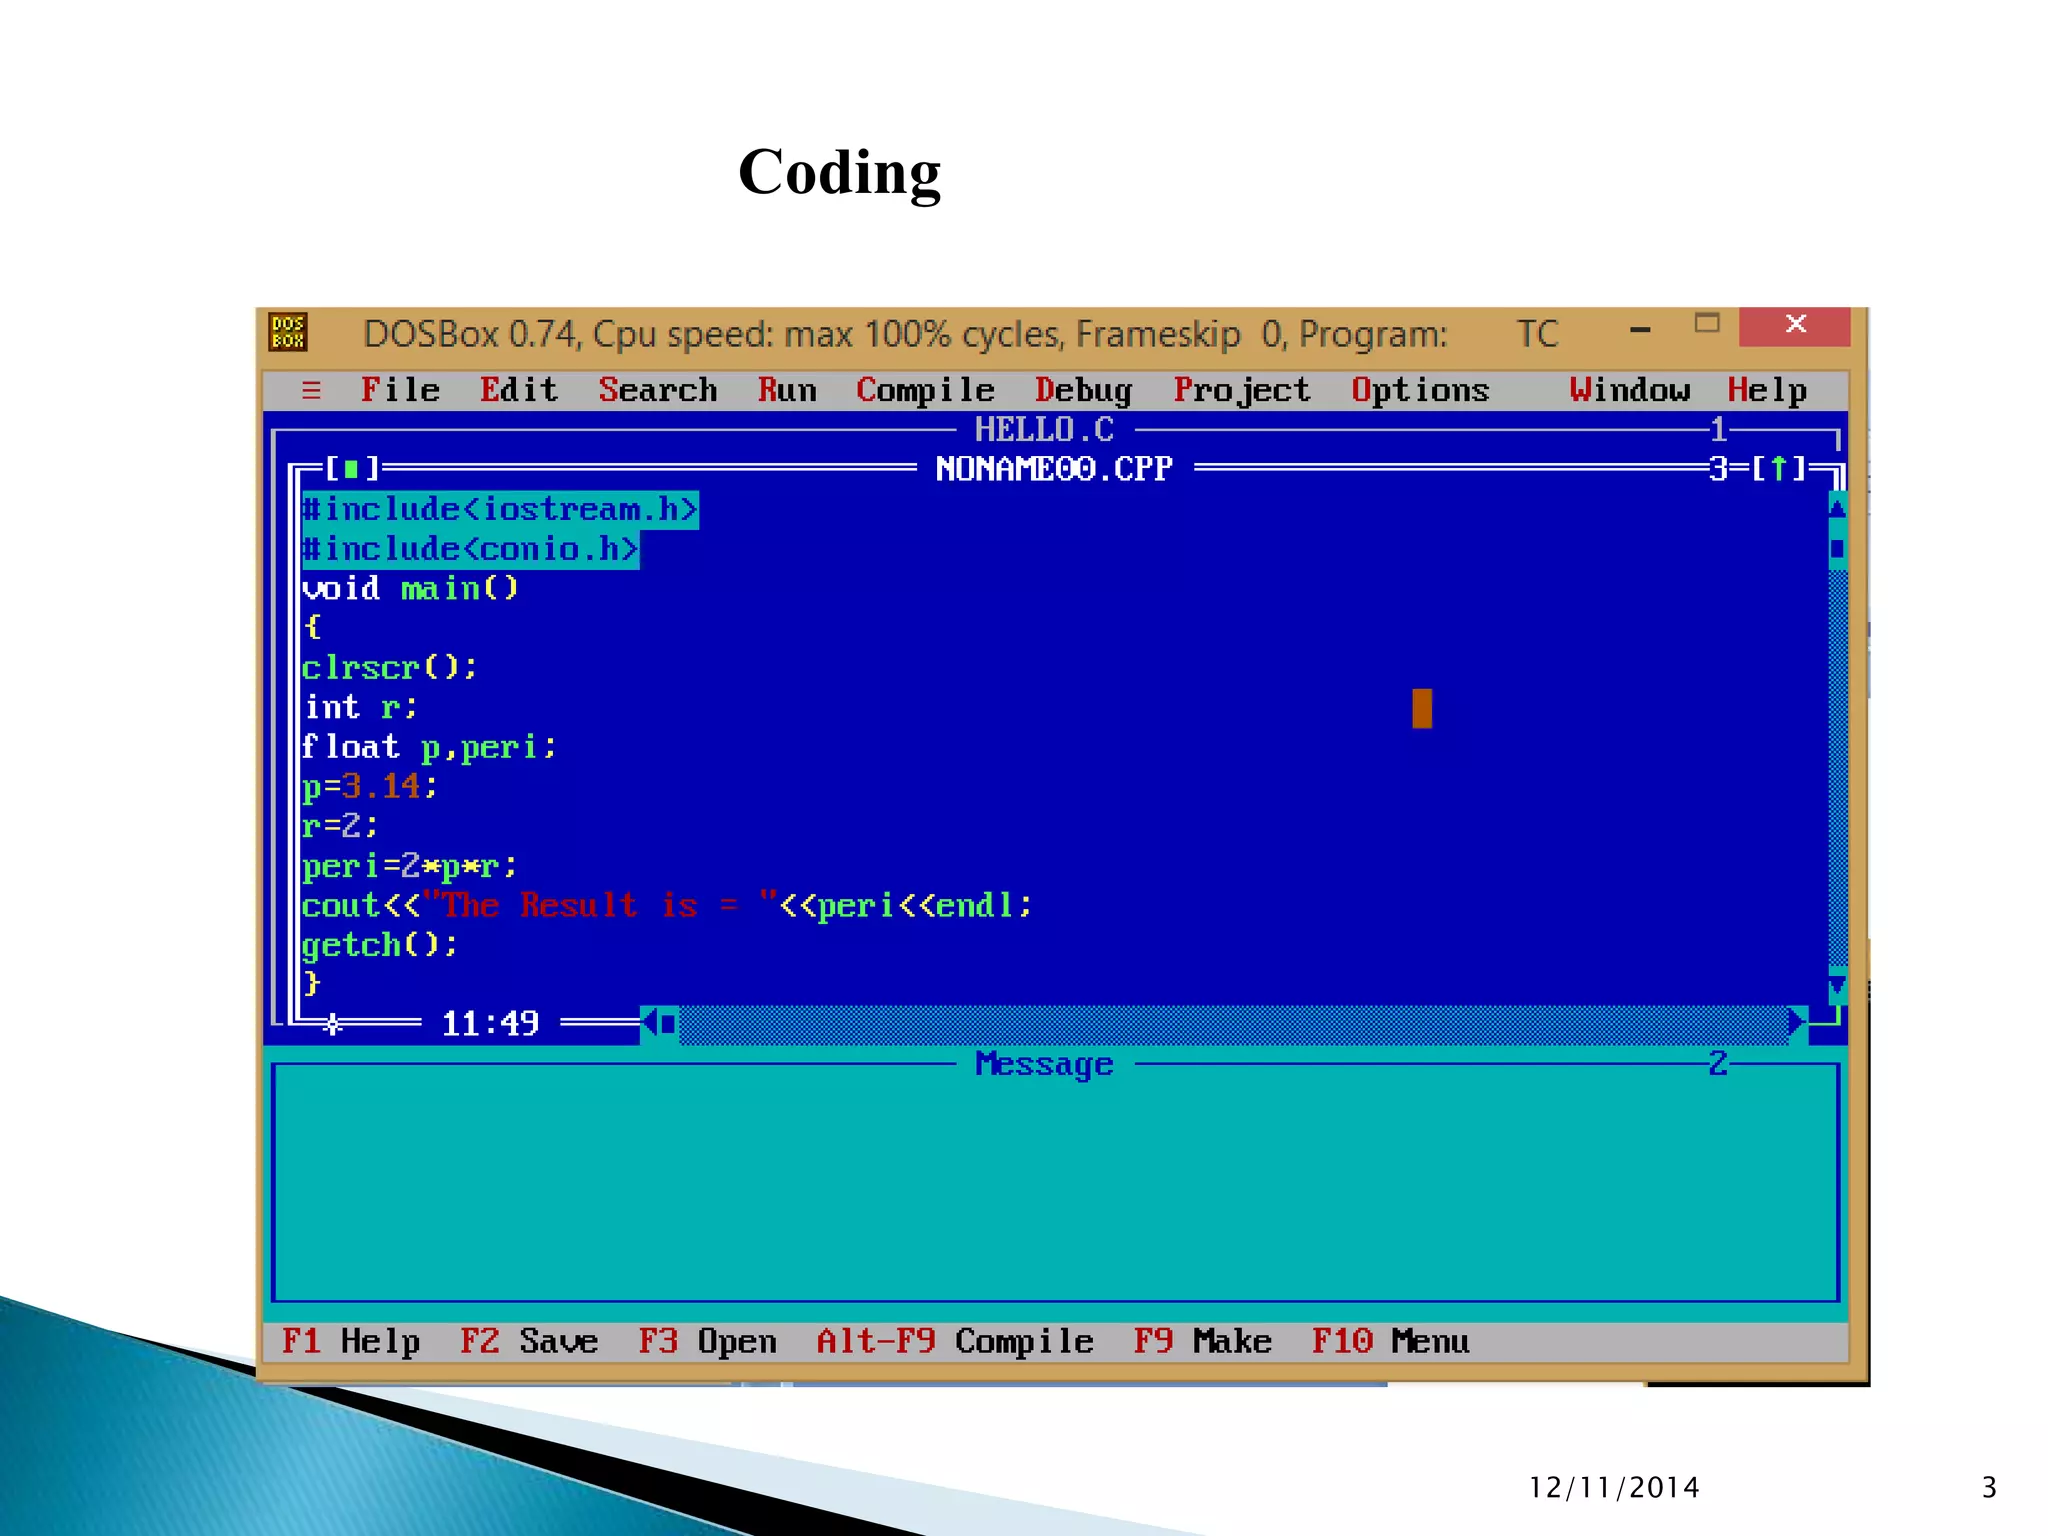Image resolution: width=2048 pixels, height=1536 pixels.
Task: Click the cout "The Result is" line
Action: click(667, 905)
